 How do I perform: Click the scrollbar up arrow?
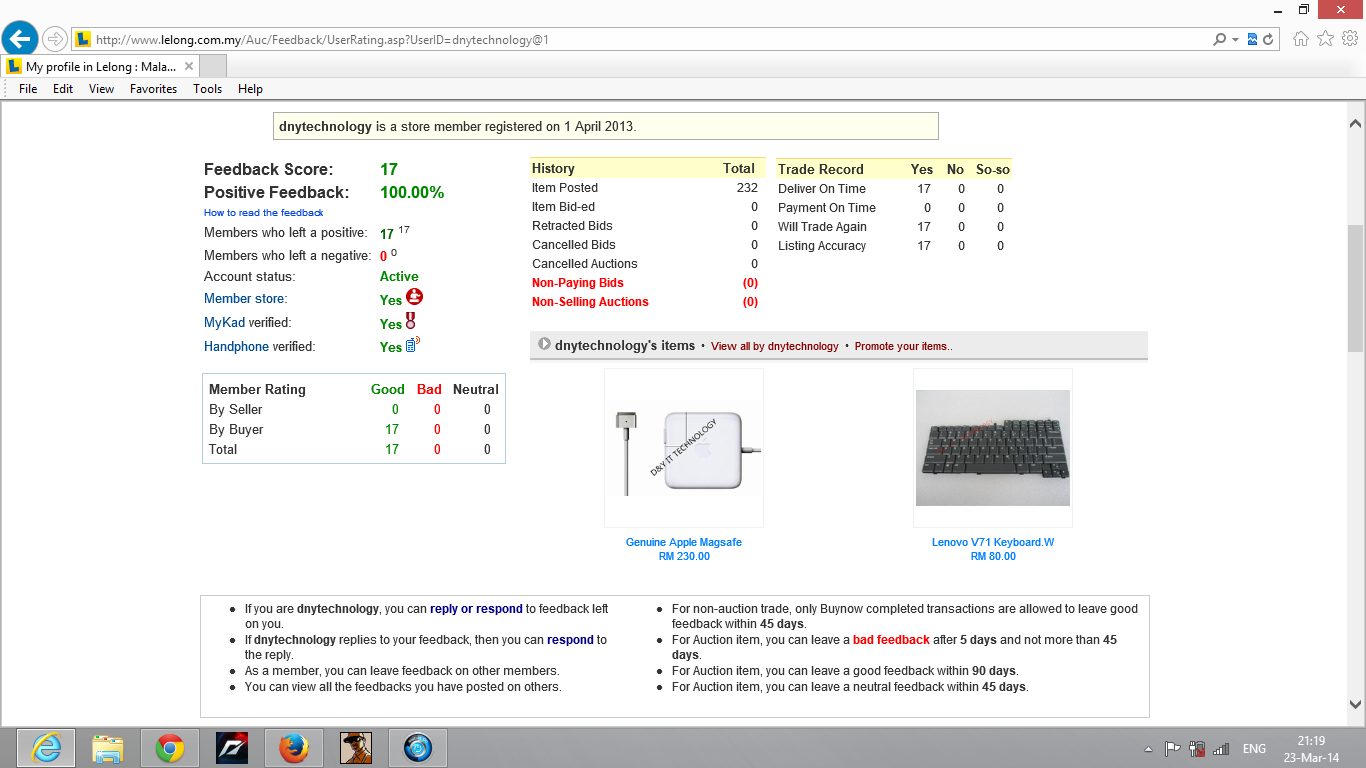(x=1356, y=124)
